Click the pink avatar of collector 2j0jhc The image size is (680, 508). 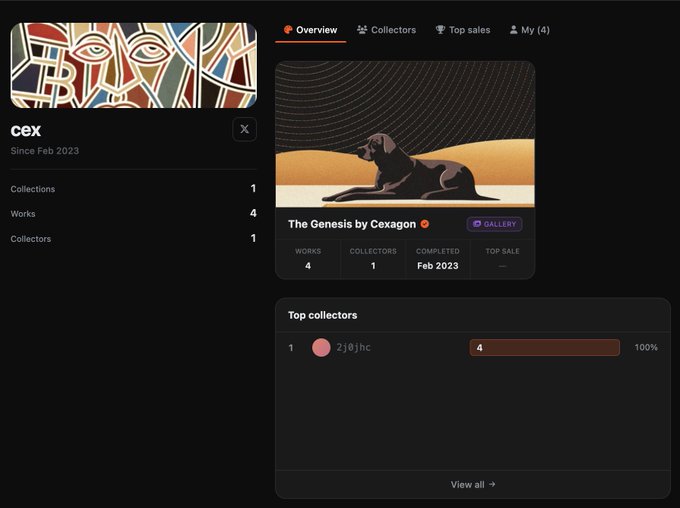tap(321, 347)
